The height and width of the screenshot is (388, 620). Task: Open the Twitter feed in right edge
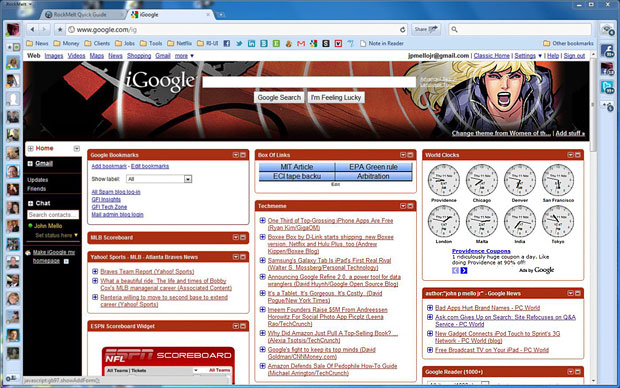coord(607,87)
